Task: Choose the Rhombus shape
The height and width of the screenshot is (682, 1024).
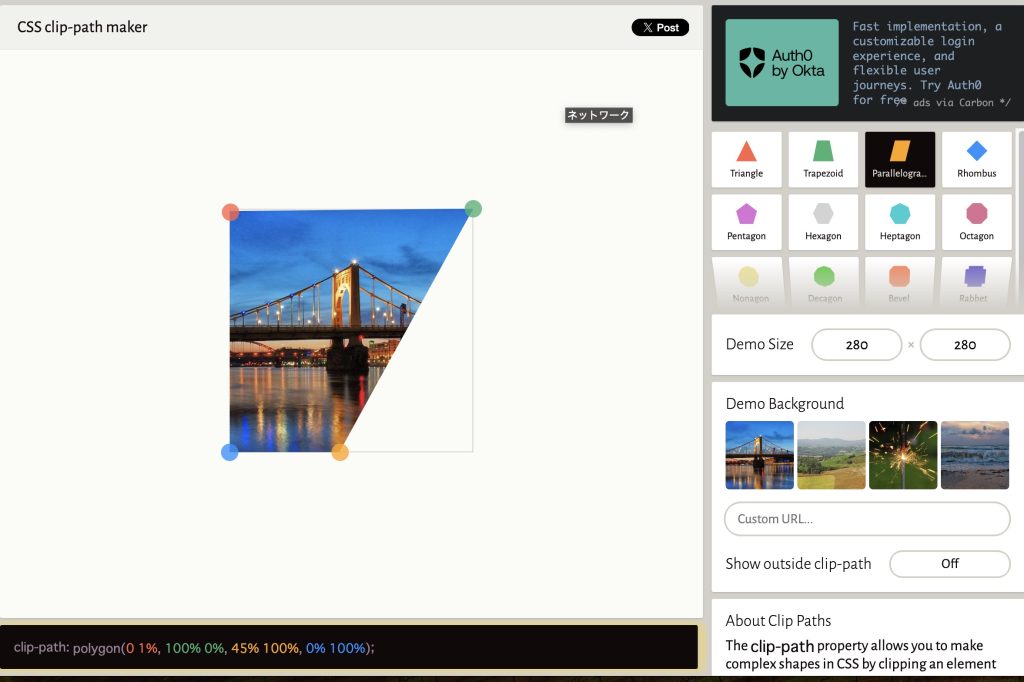Action: tap(976, 159)
